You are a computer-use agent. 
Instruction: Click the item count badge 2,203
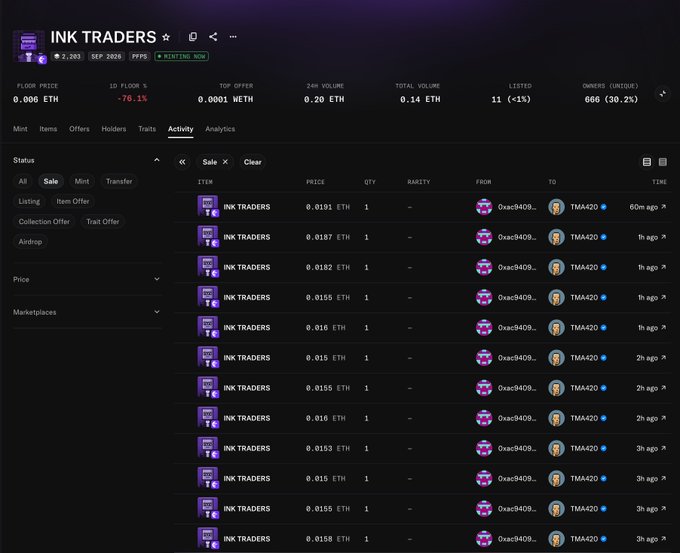pos(67,56)
